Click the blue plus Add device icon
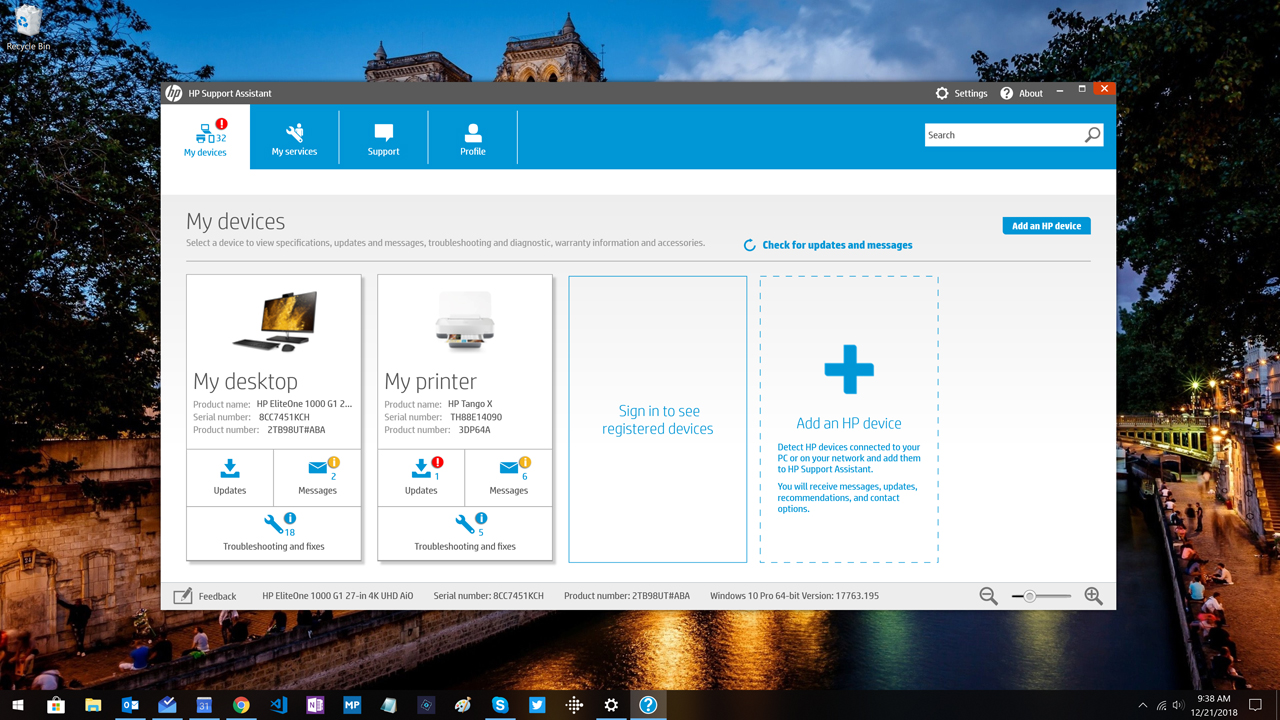This screenshot has width=1280, height=720. click(x=849, y=370)
